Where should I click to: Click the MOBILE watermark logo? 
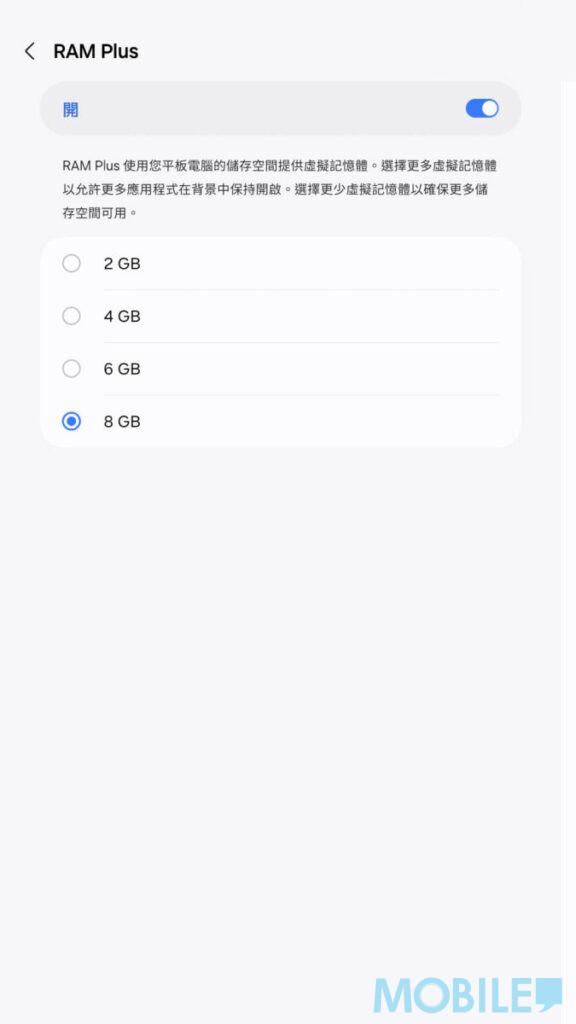click(468, 995)
